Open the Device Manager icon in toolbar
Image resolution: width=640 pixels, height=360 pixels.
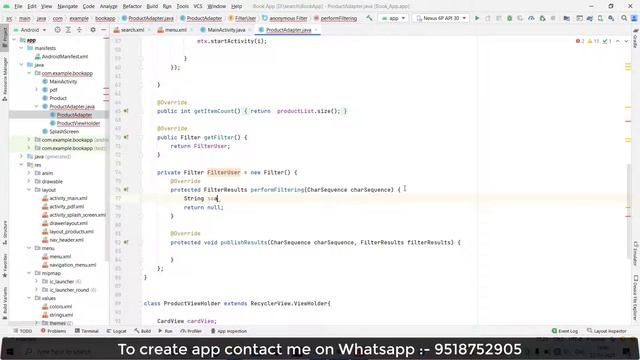pyautogui.click(x=600, y=18)
